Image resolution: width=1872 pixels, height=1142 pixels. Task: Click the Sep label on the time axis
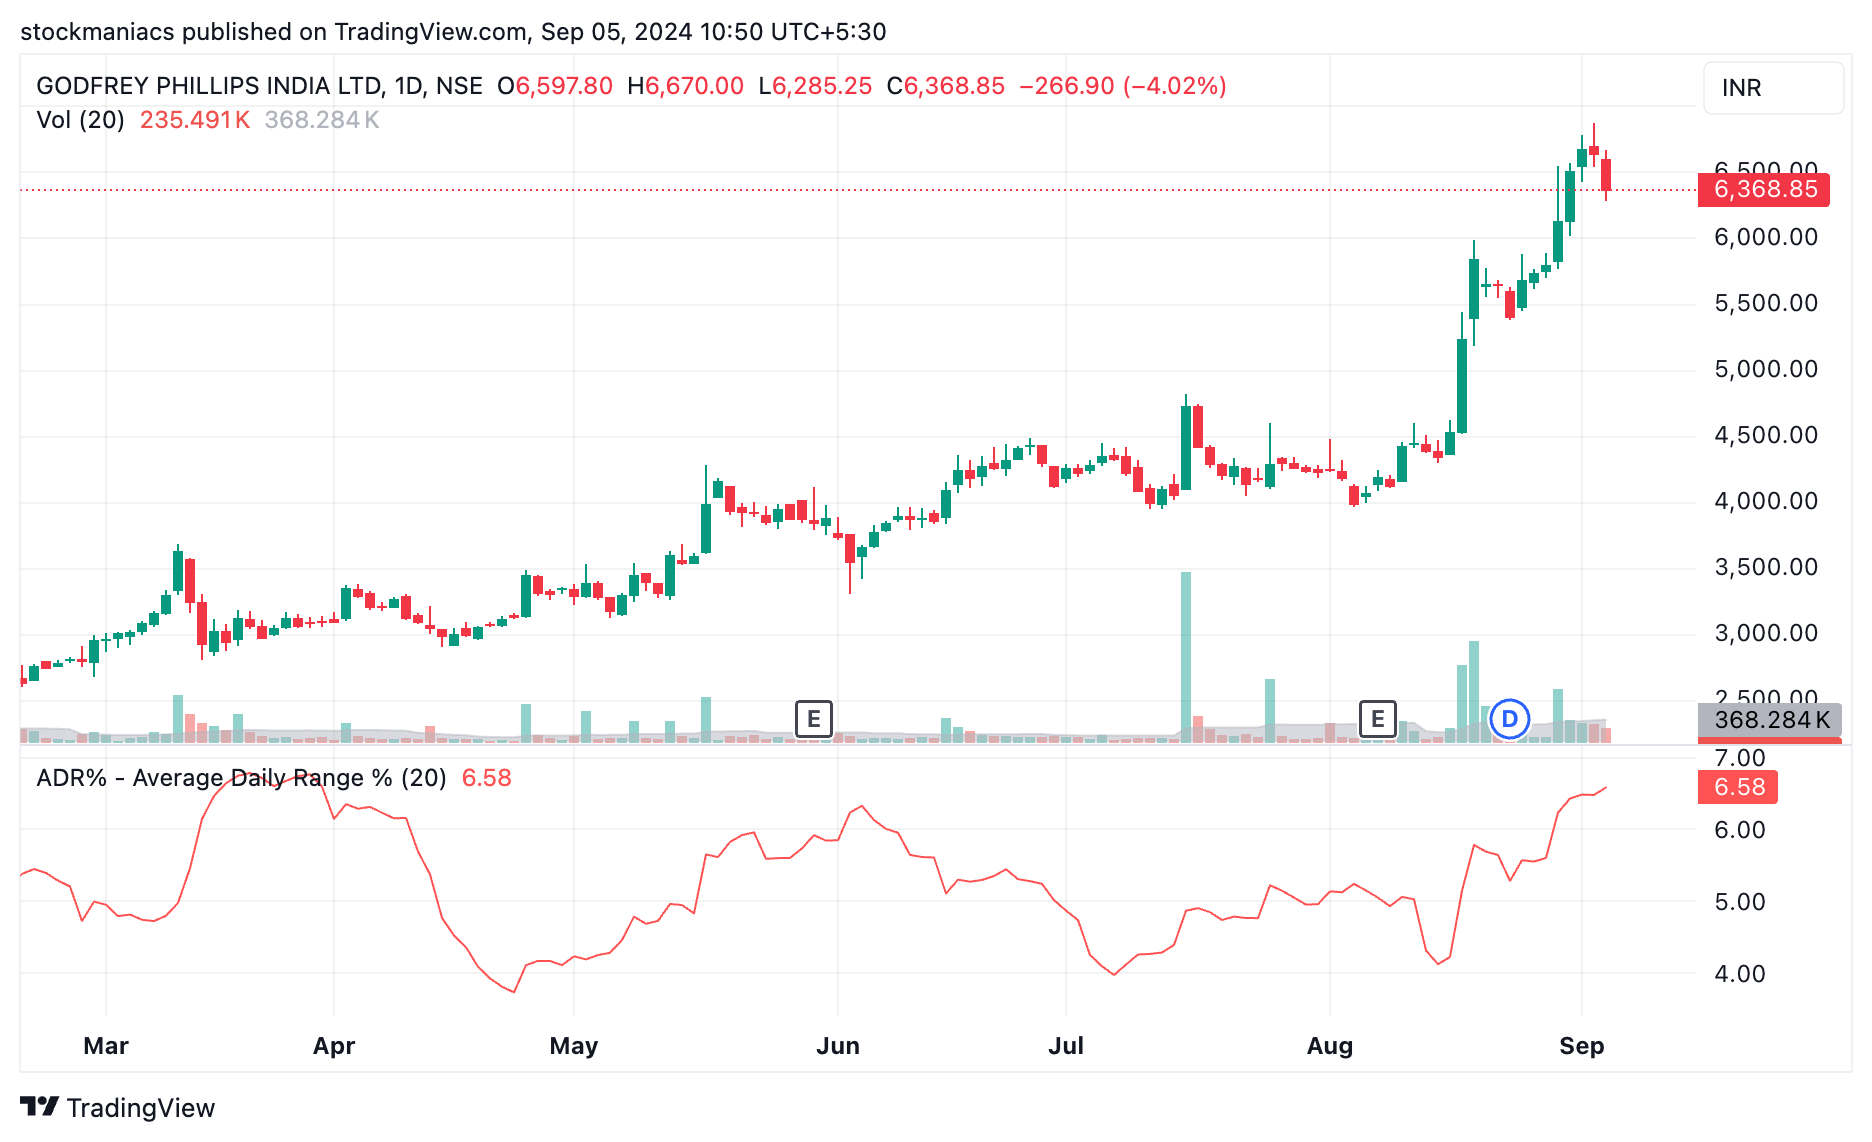[x=1581, y=1046]
